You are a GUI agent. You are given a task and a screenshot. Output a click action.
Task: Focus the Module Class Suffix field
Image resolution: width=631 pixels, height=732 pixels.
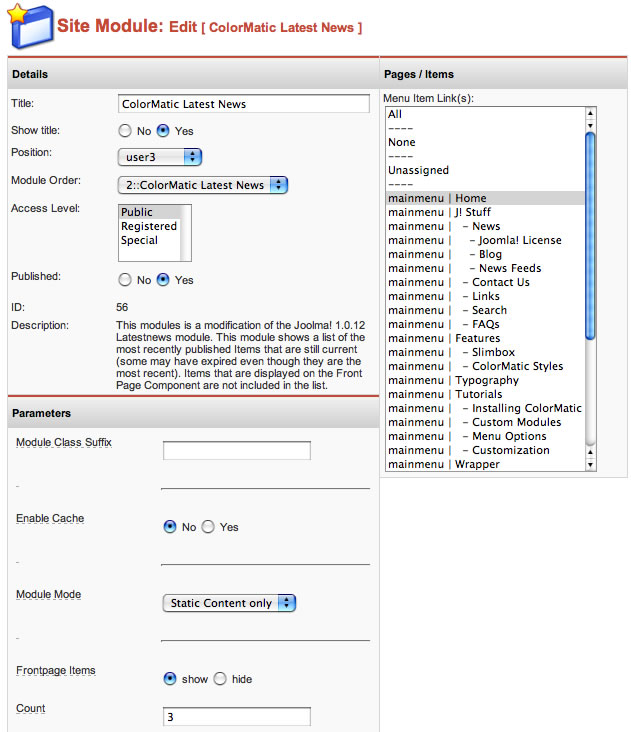coord(236,451)
